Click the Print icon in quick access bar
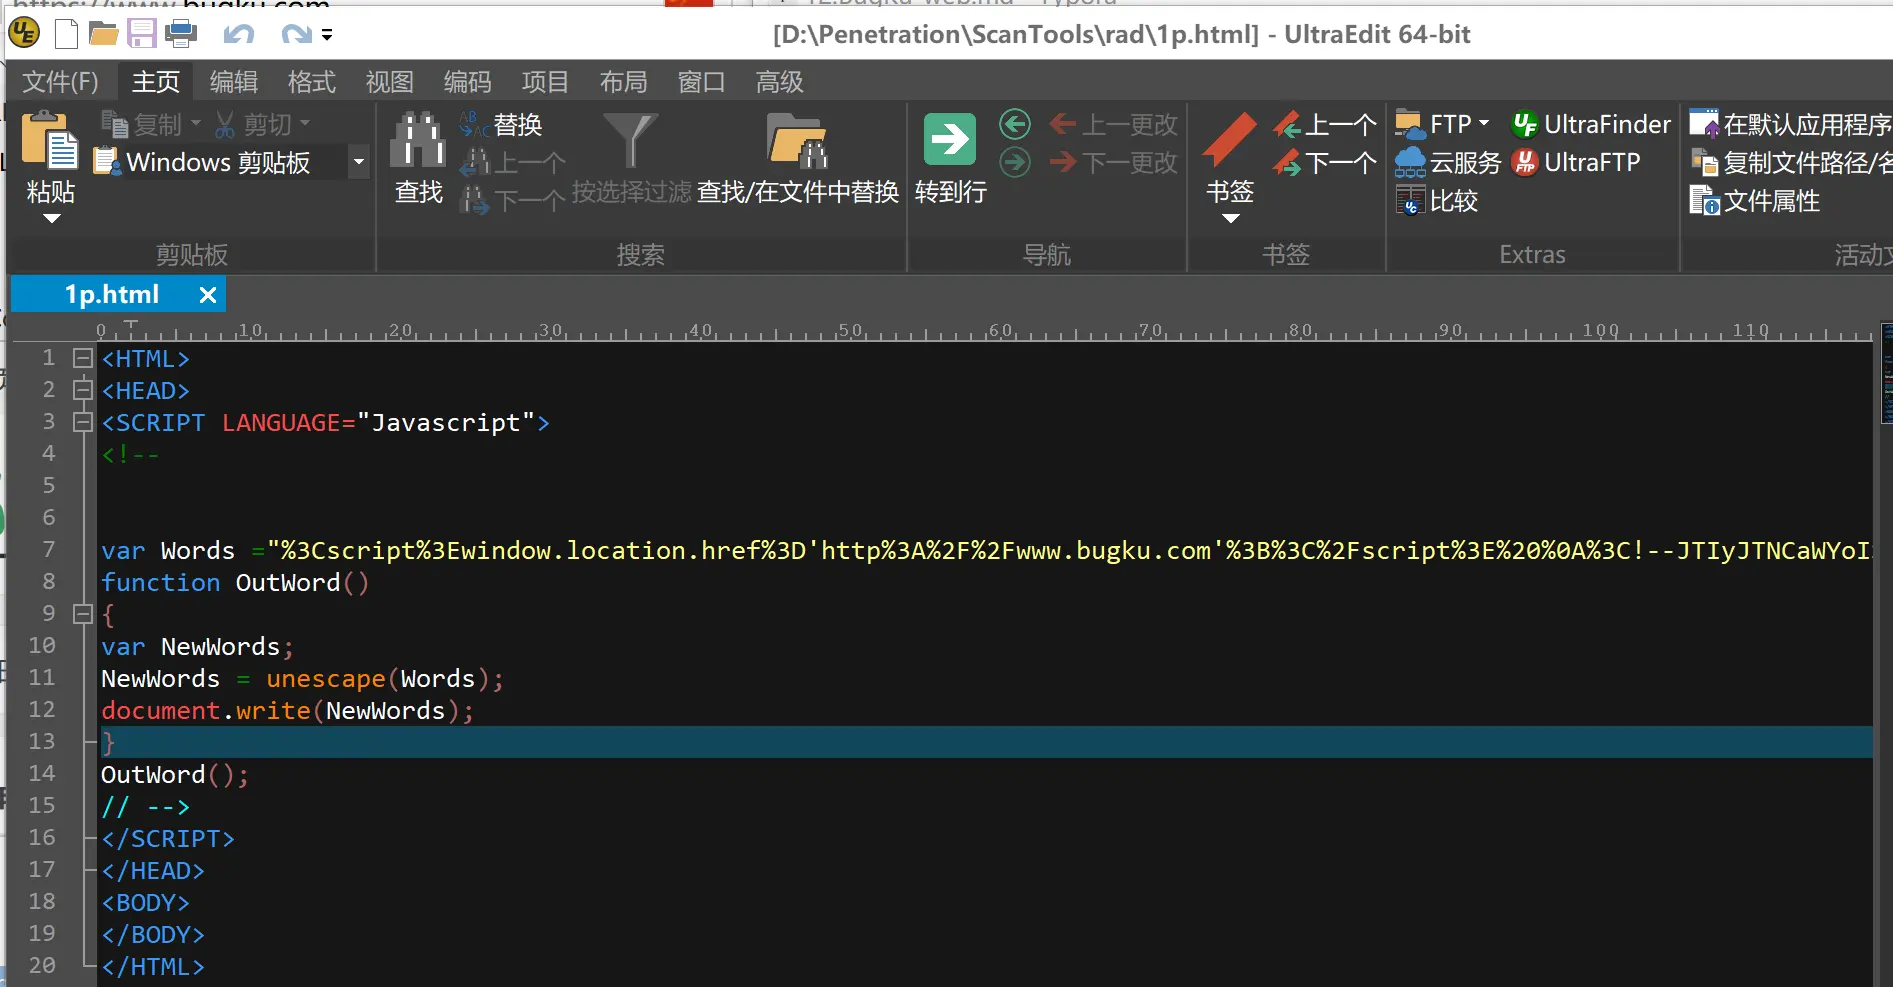This screenshot has height=987, width=1893. point(181,34)
